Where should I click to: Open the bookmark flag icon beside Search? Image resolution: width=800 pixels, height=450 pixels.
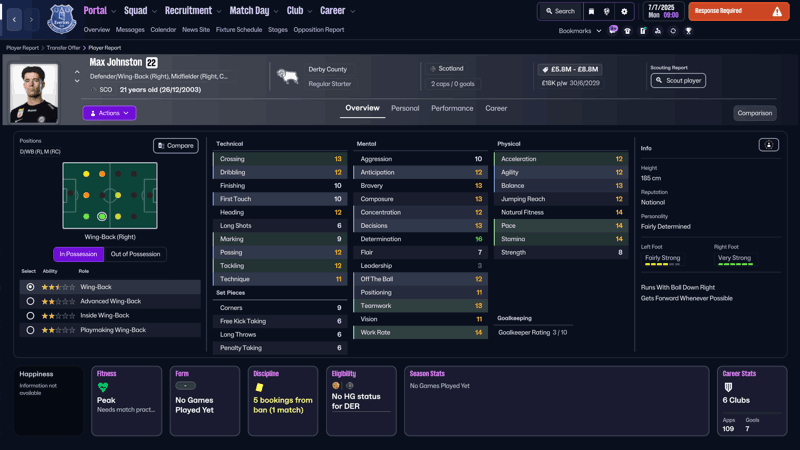pyautogui.click(x=591, y=11)
